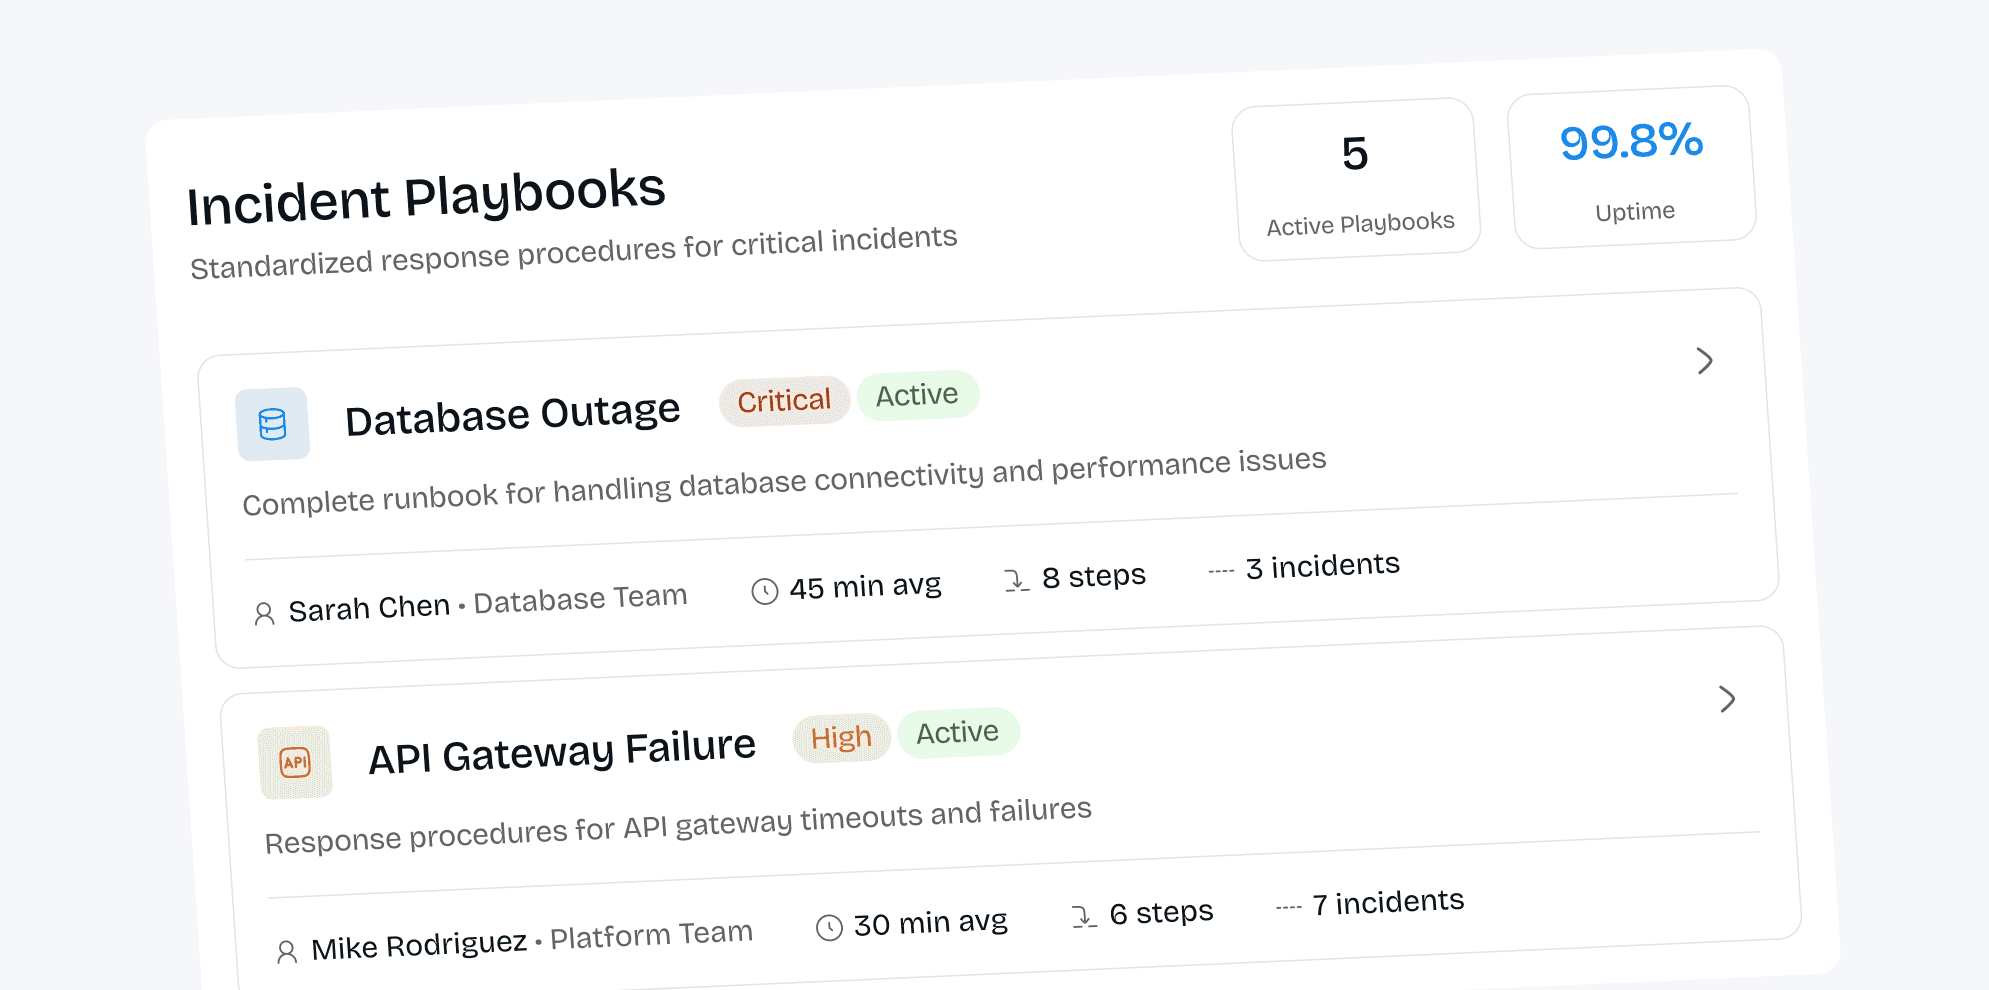Click the API Gateway Failure API icon

click(295, 762)
